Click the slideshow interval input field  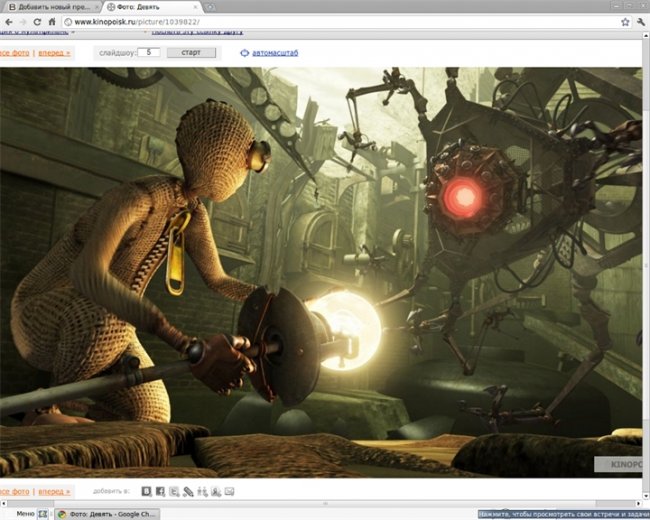pos(149,52)
